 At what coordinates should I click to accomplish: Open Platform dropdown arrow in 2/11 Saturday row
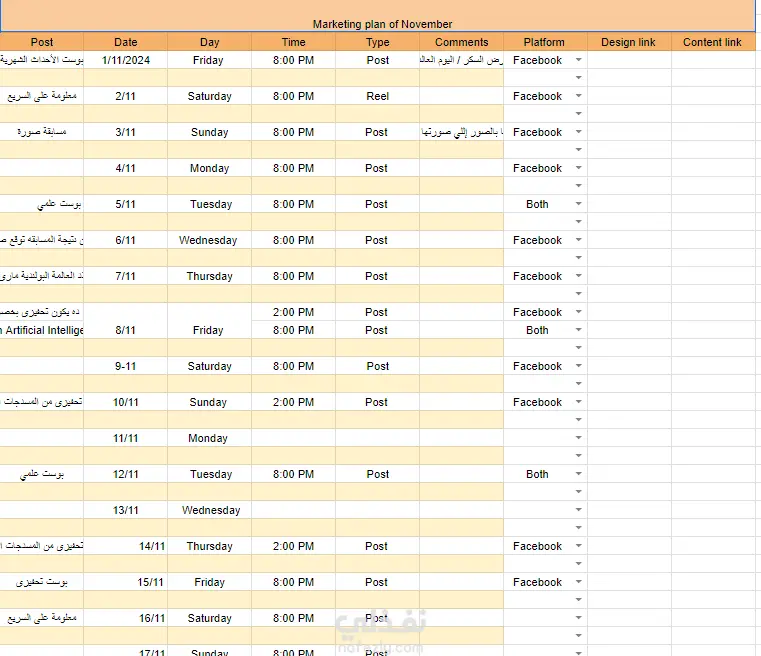point(579,96)
